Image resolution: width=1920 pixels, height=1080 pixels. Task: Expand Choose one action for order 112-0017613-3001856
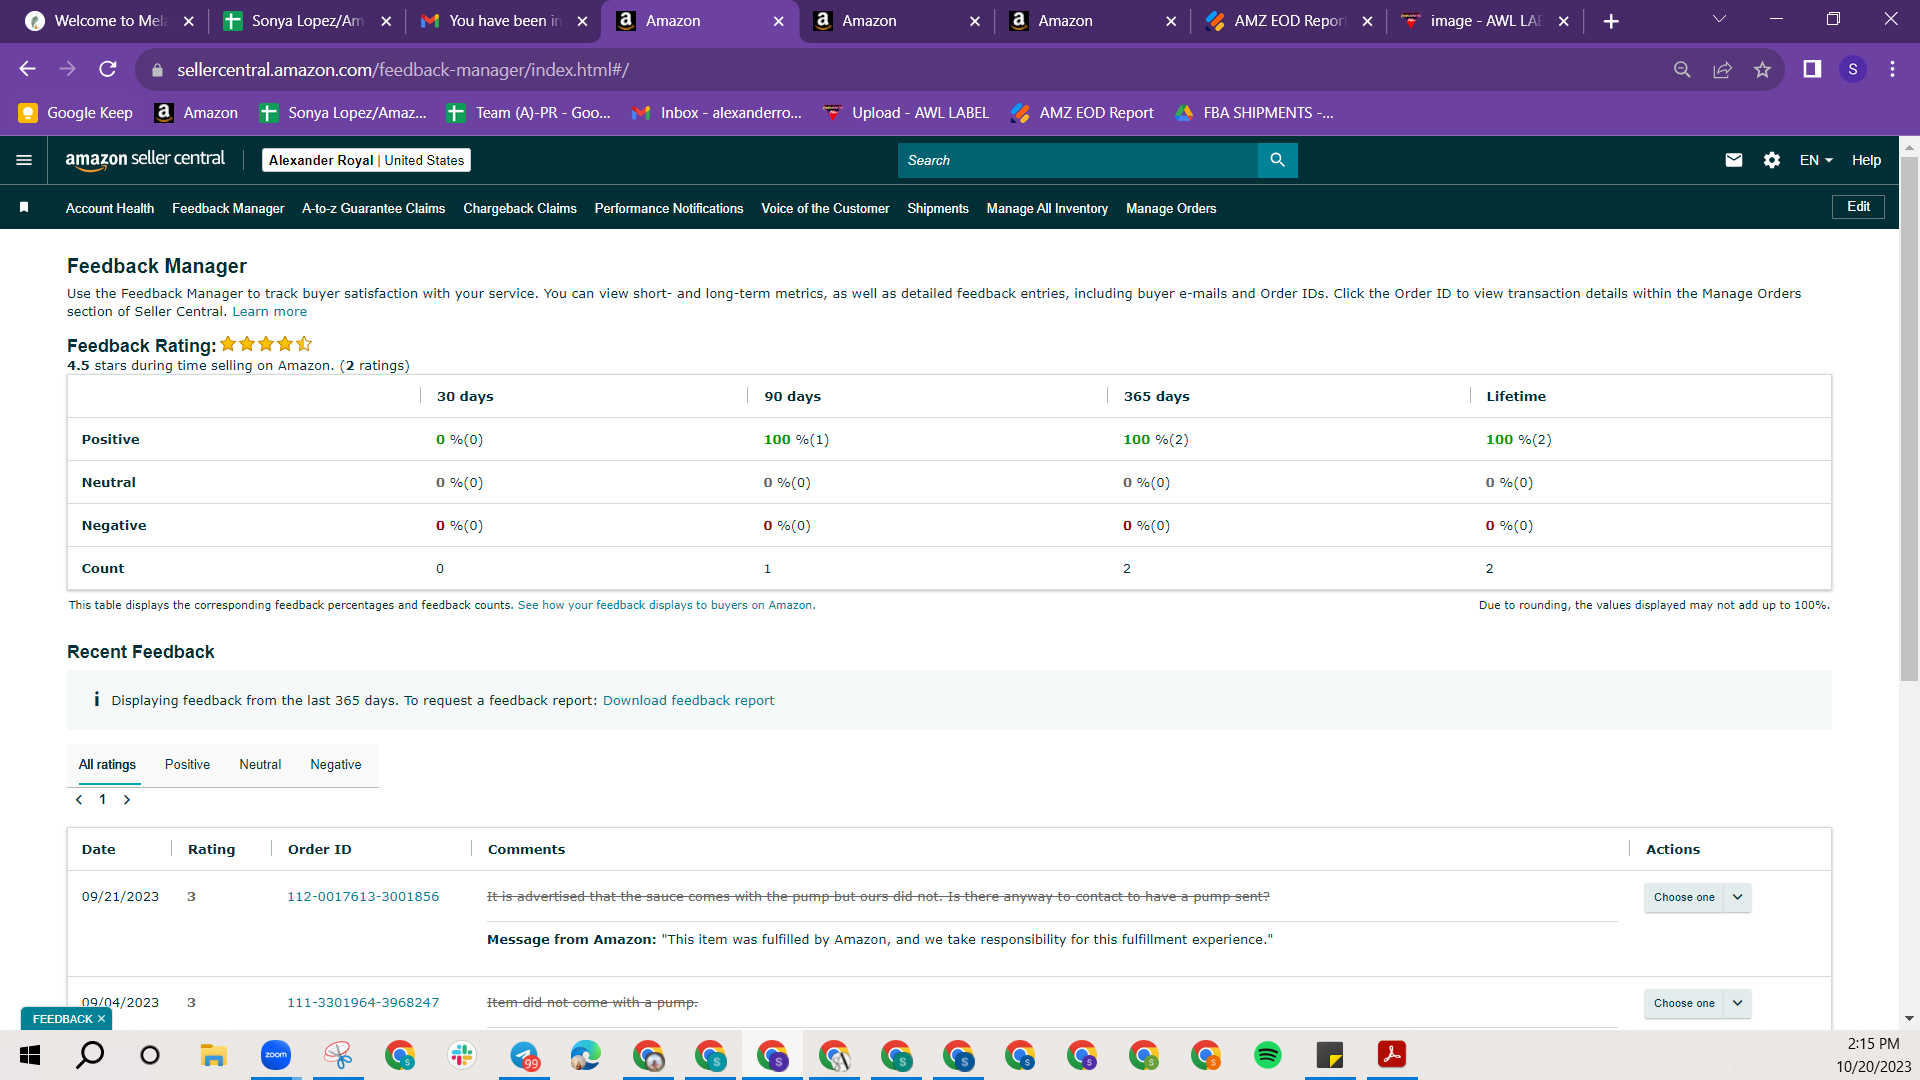1697,897
